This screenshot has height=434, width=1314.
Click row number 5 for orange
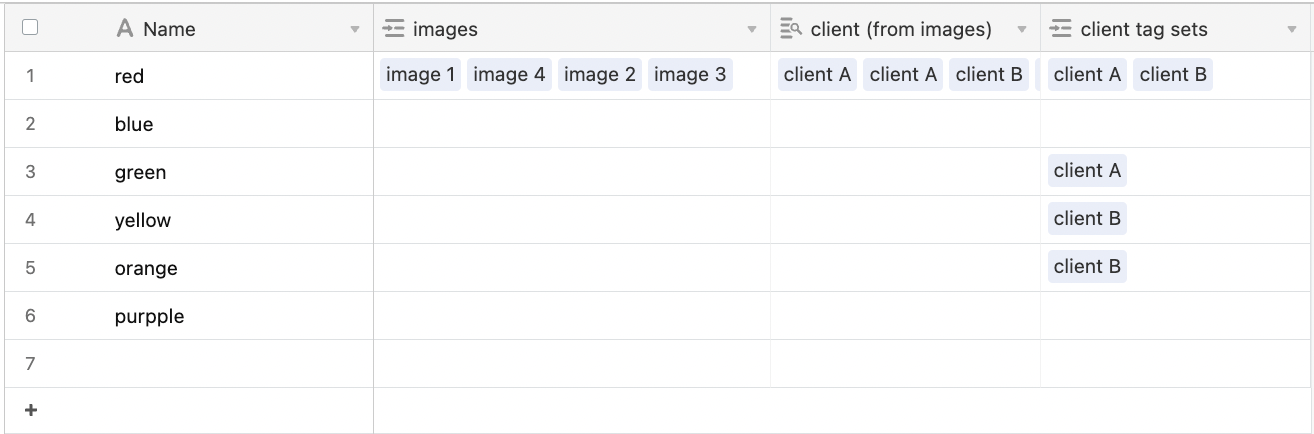point(30,268)
